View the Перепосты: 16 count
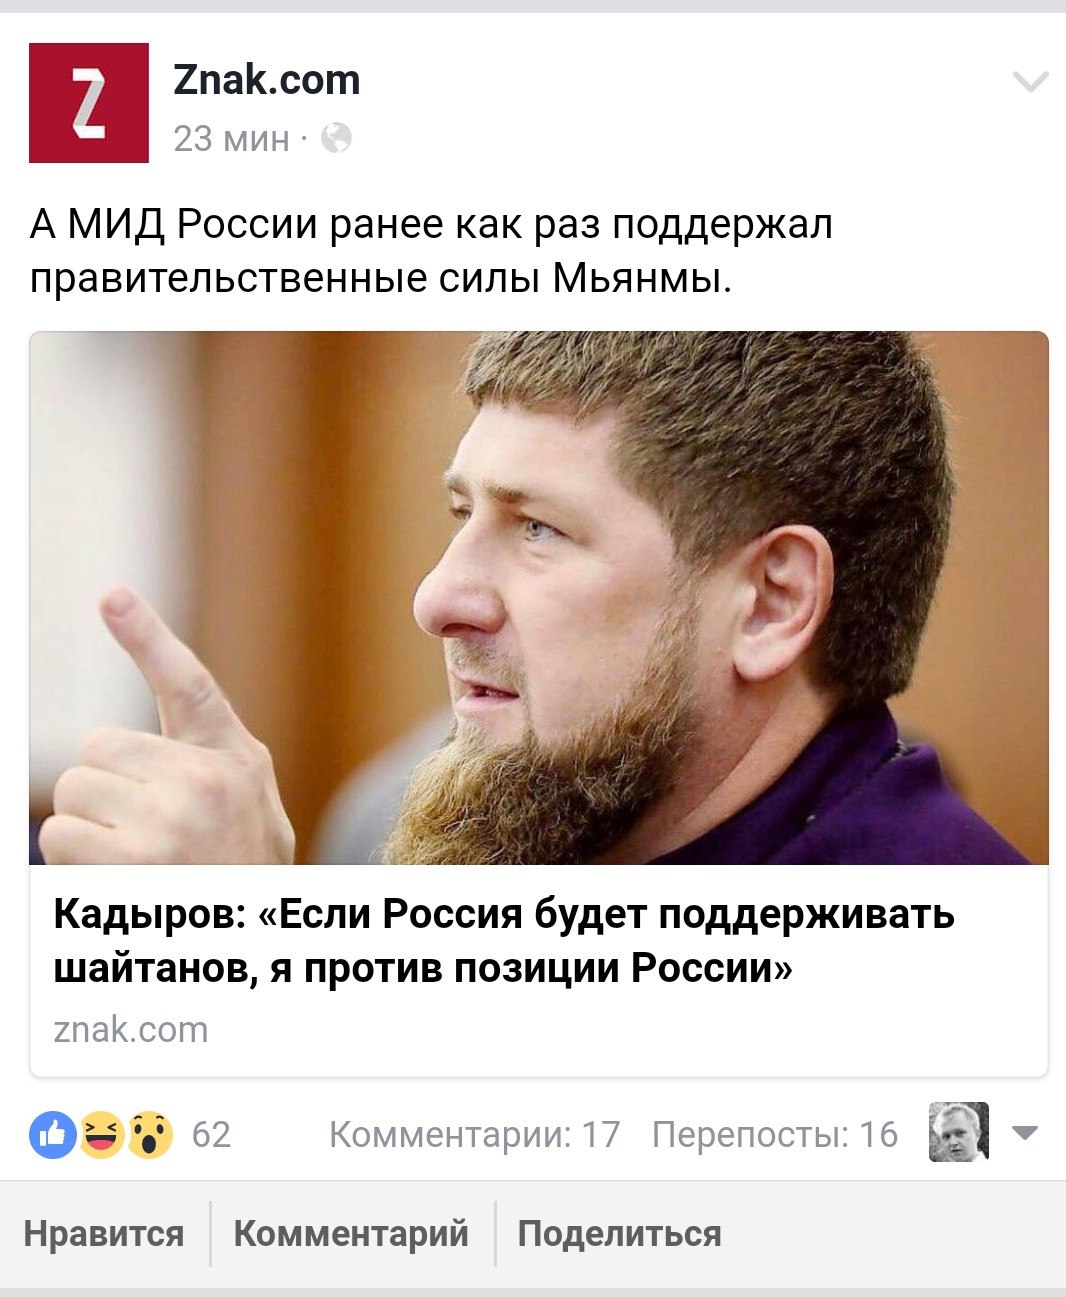The height and width of the screenshot is (1297, 1066). tap(775, 1135)
